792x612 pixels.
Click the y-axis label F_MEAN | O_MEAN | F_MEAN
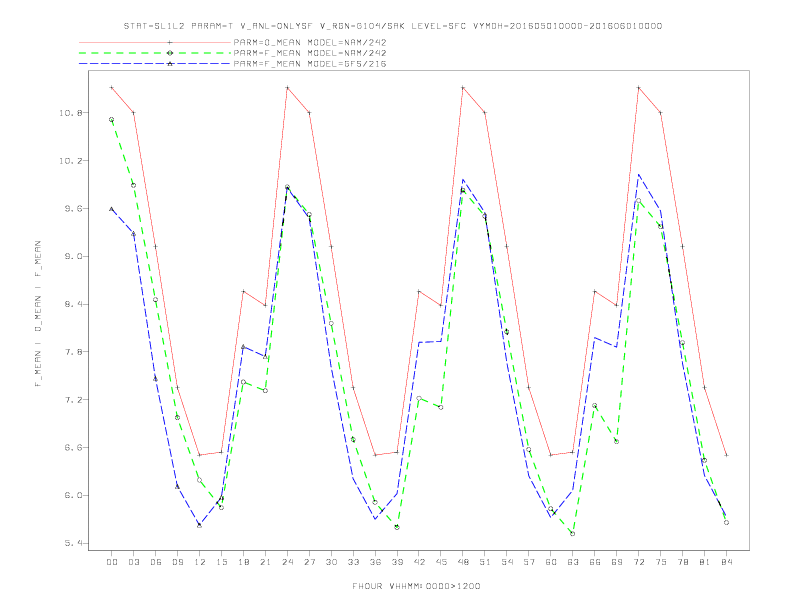(x=38, y=314)
